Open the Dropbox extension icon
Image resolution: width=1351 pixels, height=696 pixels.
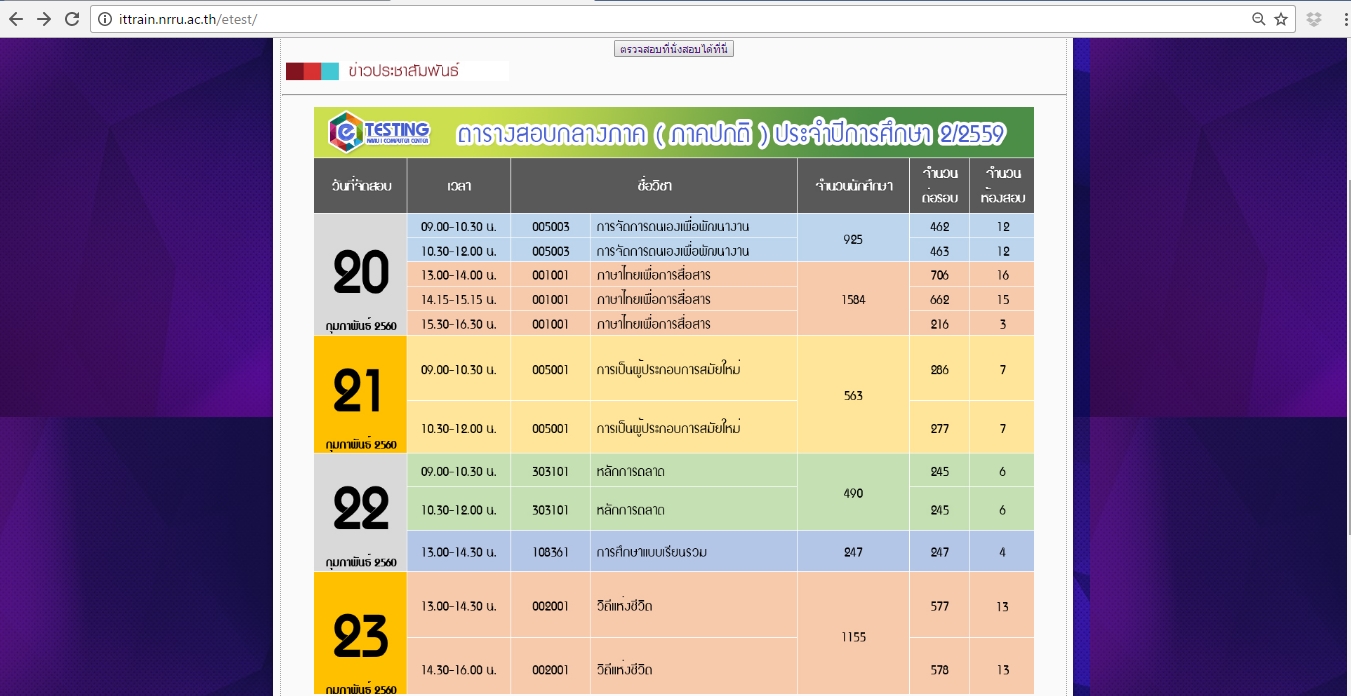point(1314,19)
